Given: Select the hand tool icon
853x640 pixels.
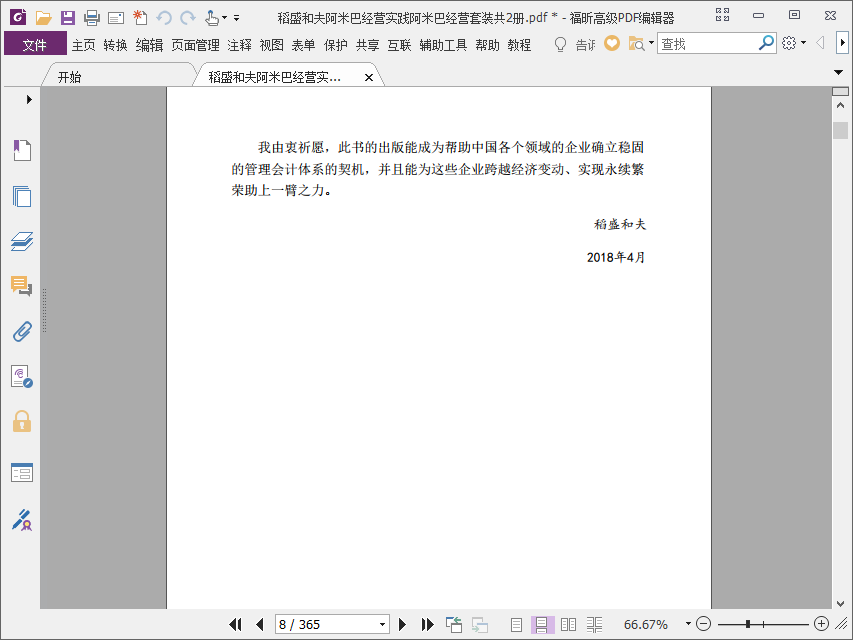Looking at the screenshot, I should pos(212,18).
